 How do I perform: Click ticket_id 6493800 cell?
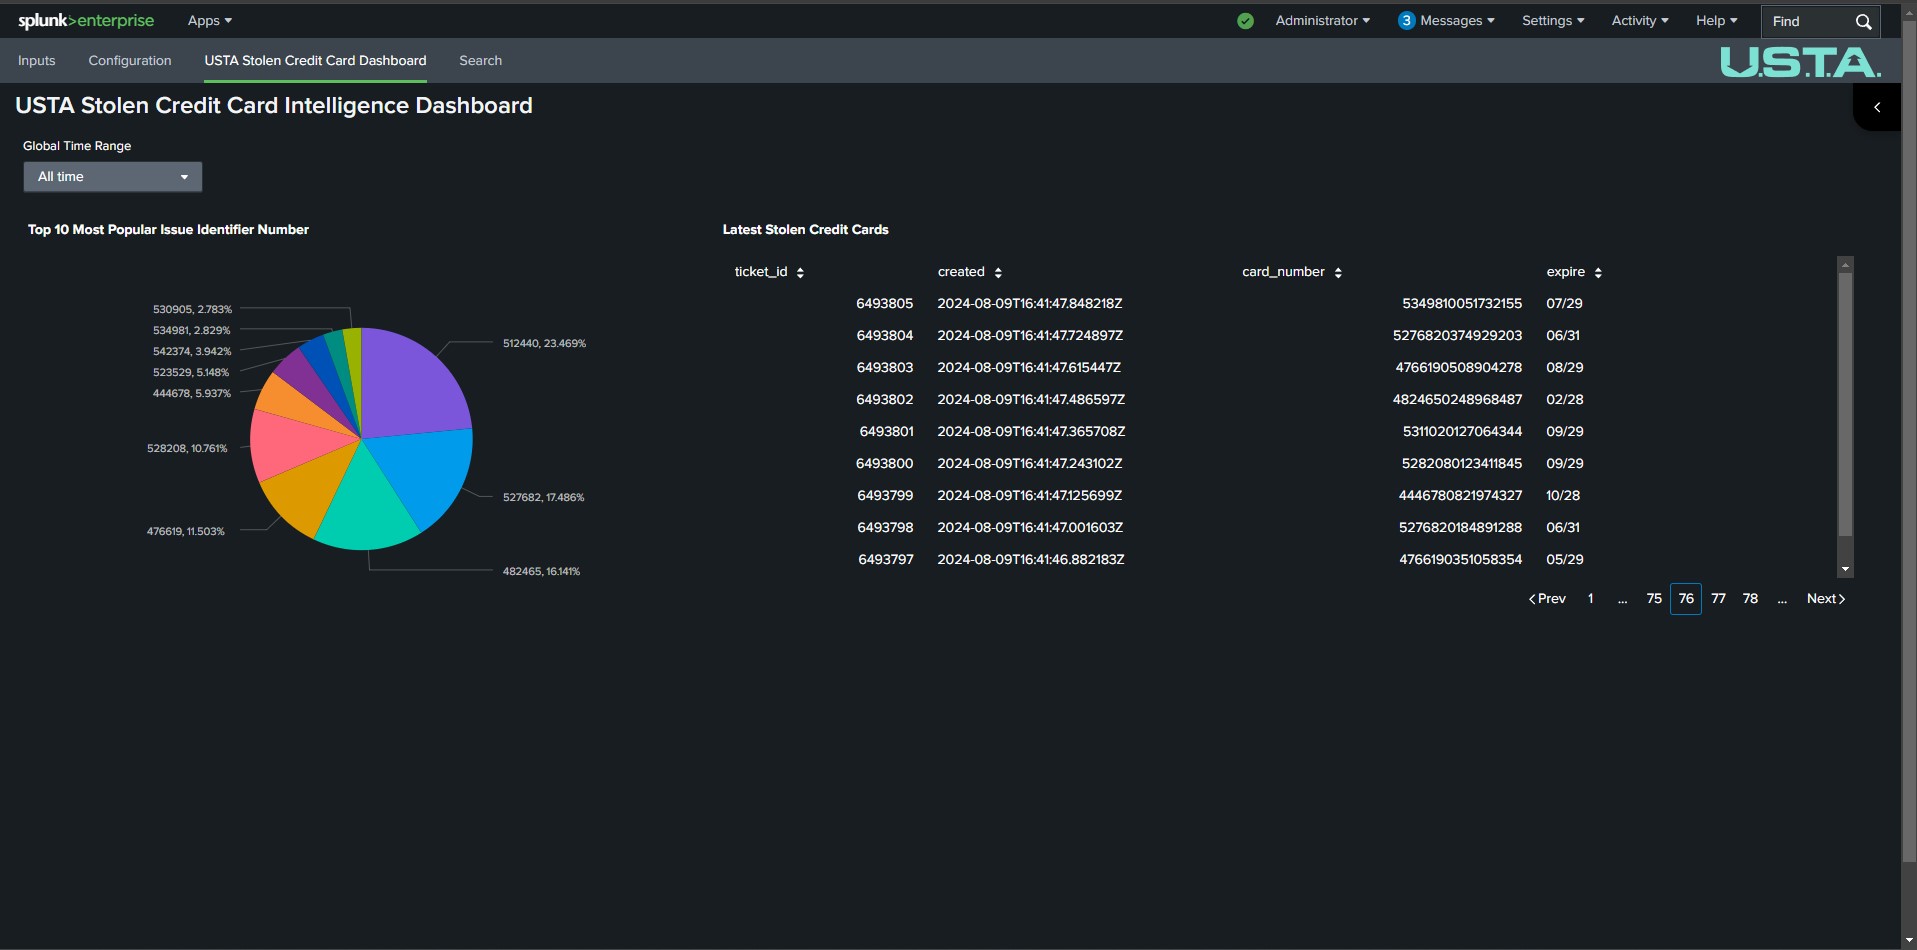[x=884, y=464]
